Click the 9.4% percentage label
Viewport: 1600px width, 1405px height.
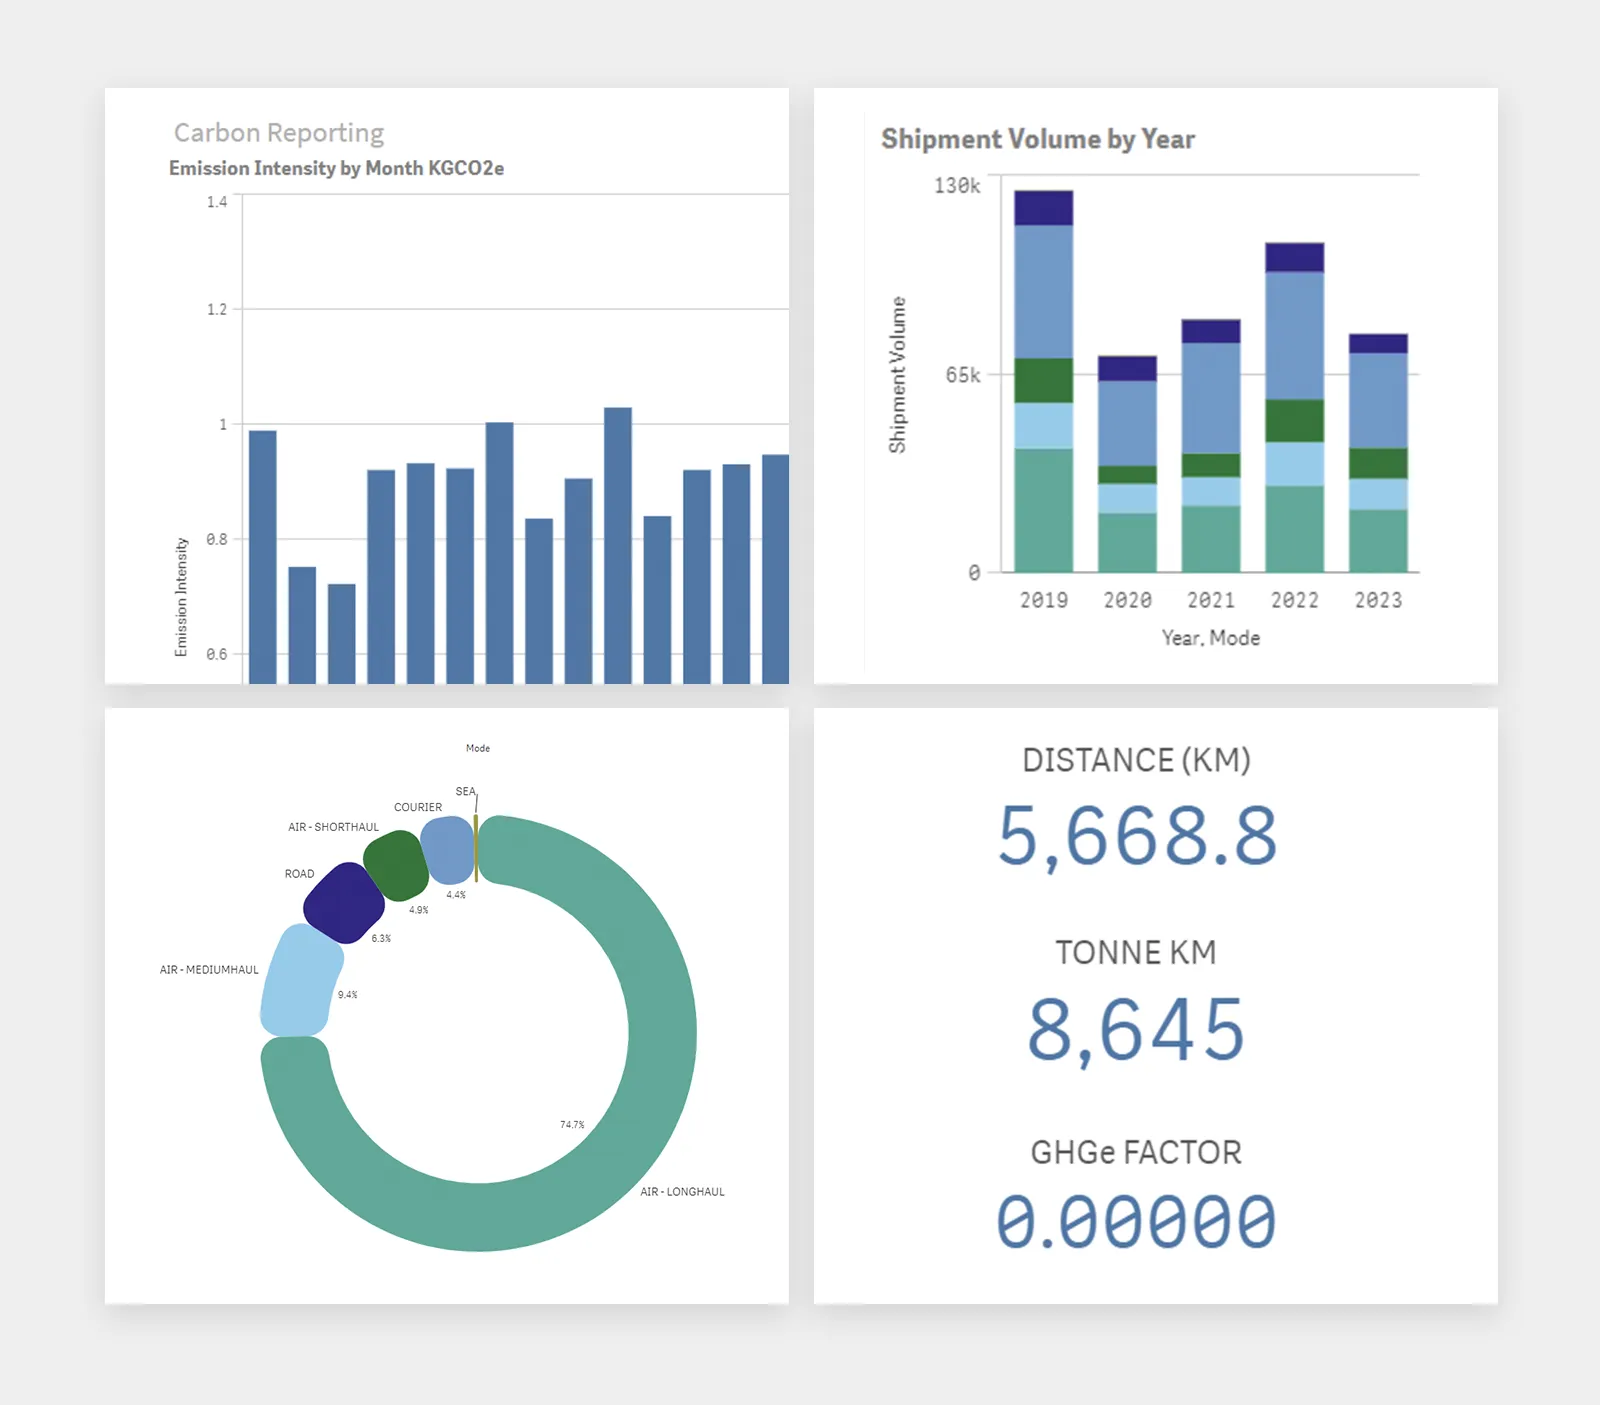click(347, 995)
